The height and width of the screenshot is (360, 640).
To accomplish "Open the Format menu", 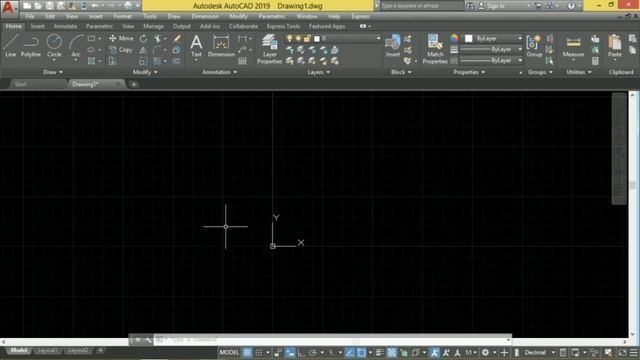I will point(122,16).
